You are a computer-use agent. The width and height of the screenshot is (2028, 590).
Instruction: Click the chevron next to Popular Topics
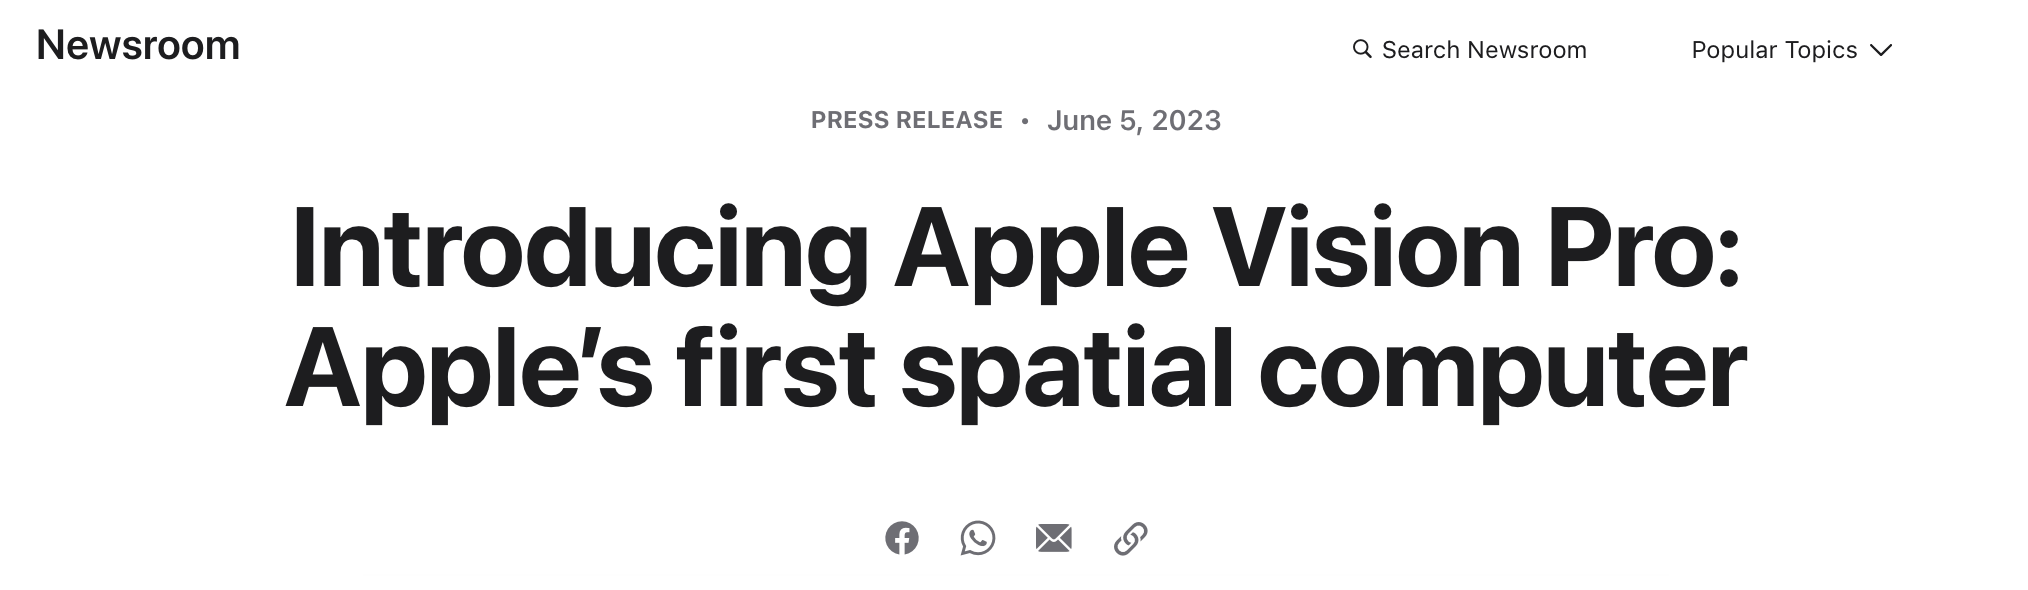[1881, 50]
